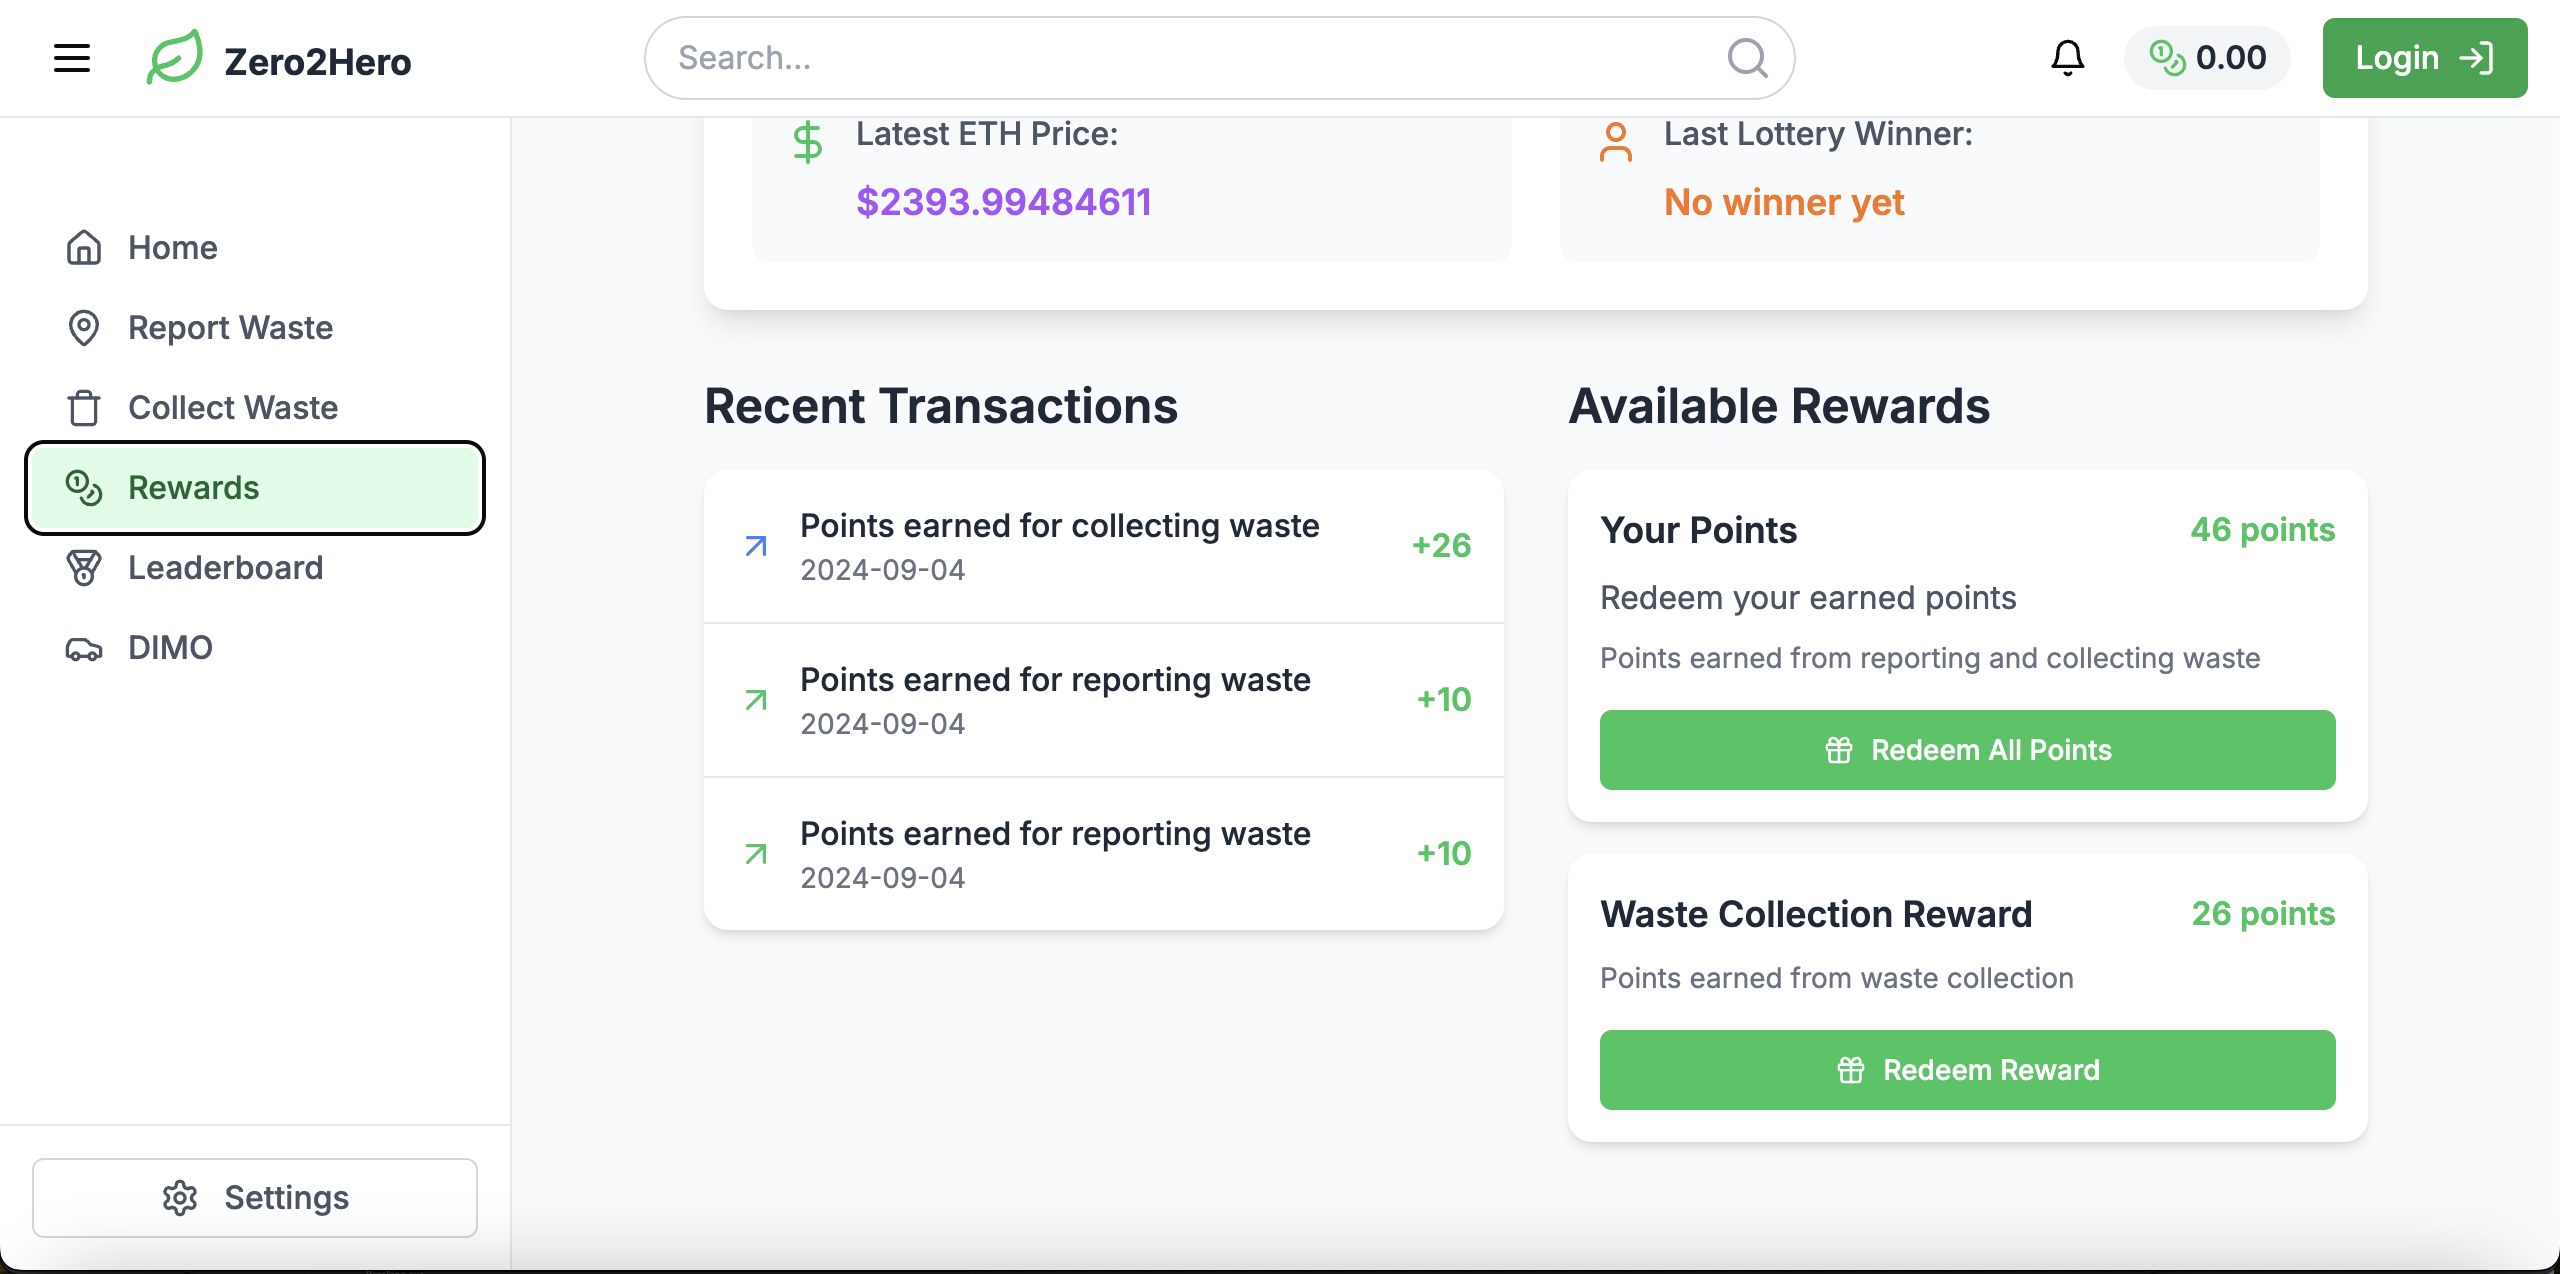Image resolution: width=2560 pixels, height=1274 pixels.
Task: Click the Zero2Hero leaf logo
Action: tap(175, 58)
